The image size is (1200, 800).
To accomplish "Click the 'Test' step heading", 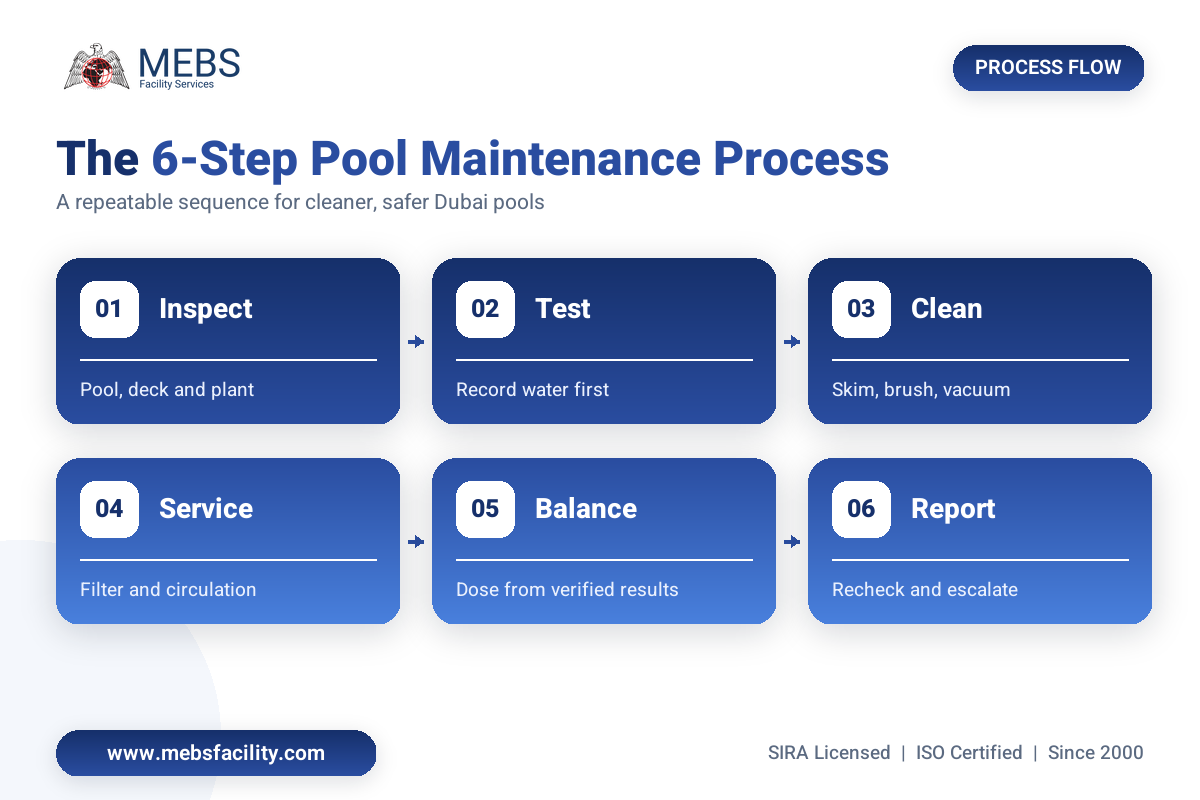I will tap(563, 309).
